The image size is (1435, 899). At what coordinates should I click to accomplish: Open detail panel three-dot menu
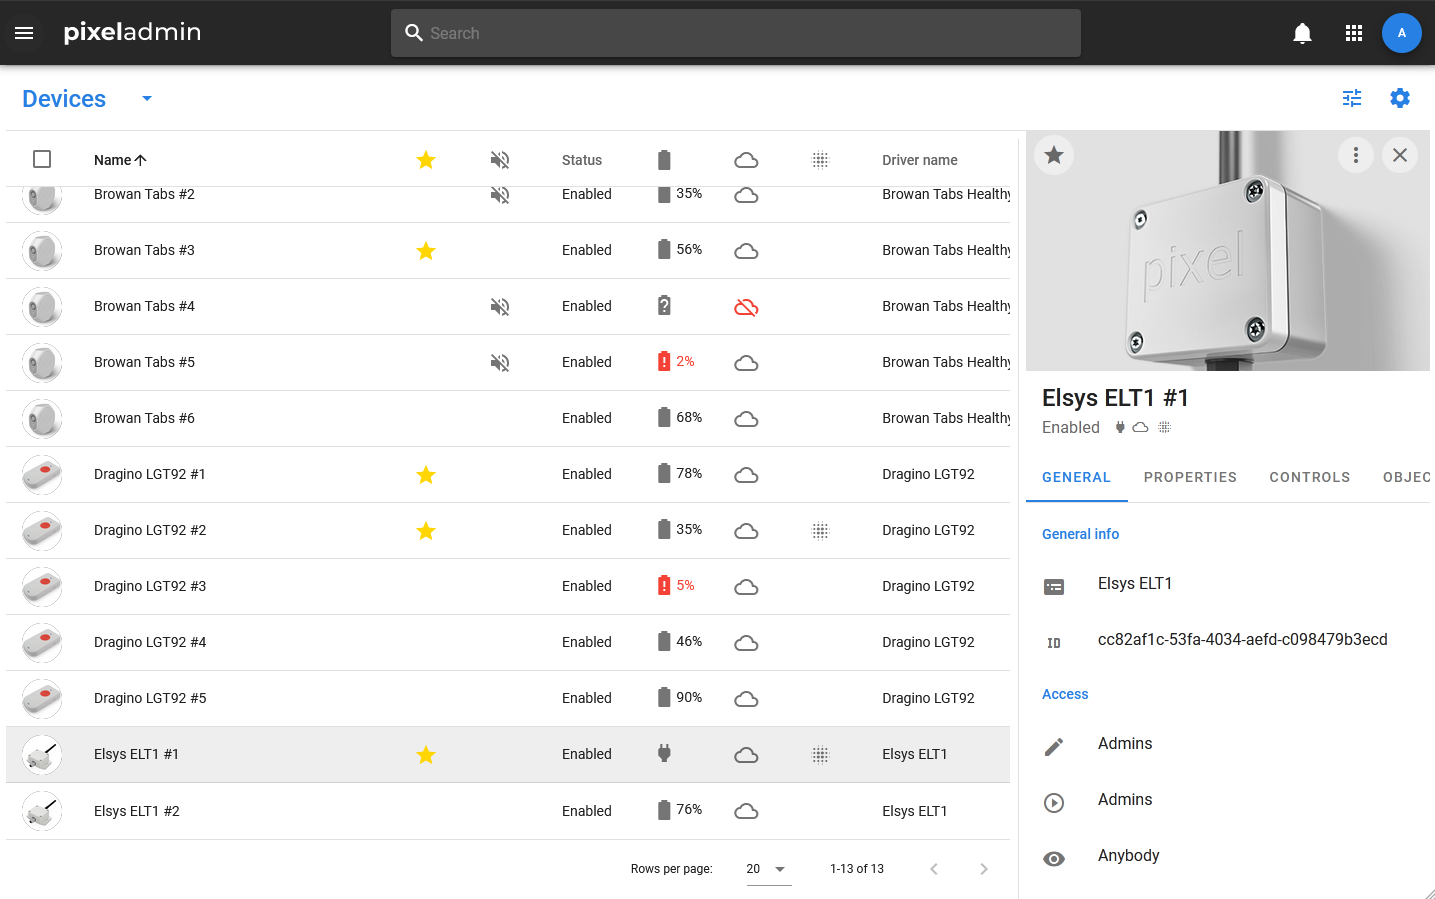pyautogui.click(x=1355, y=155)
